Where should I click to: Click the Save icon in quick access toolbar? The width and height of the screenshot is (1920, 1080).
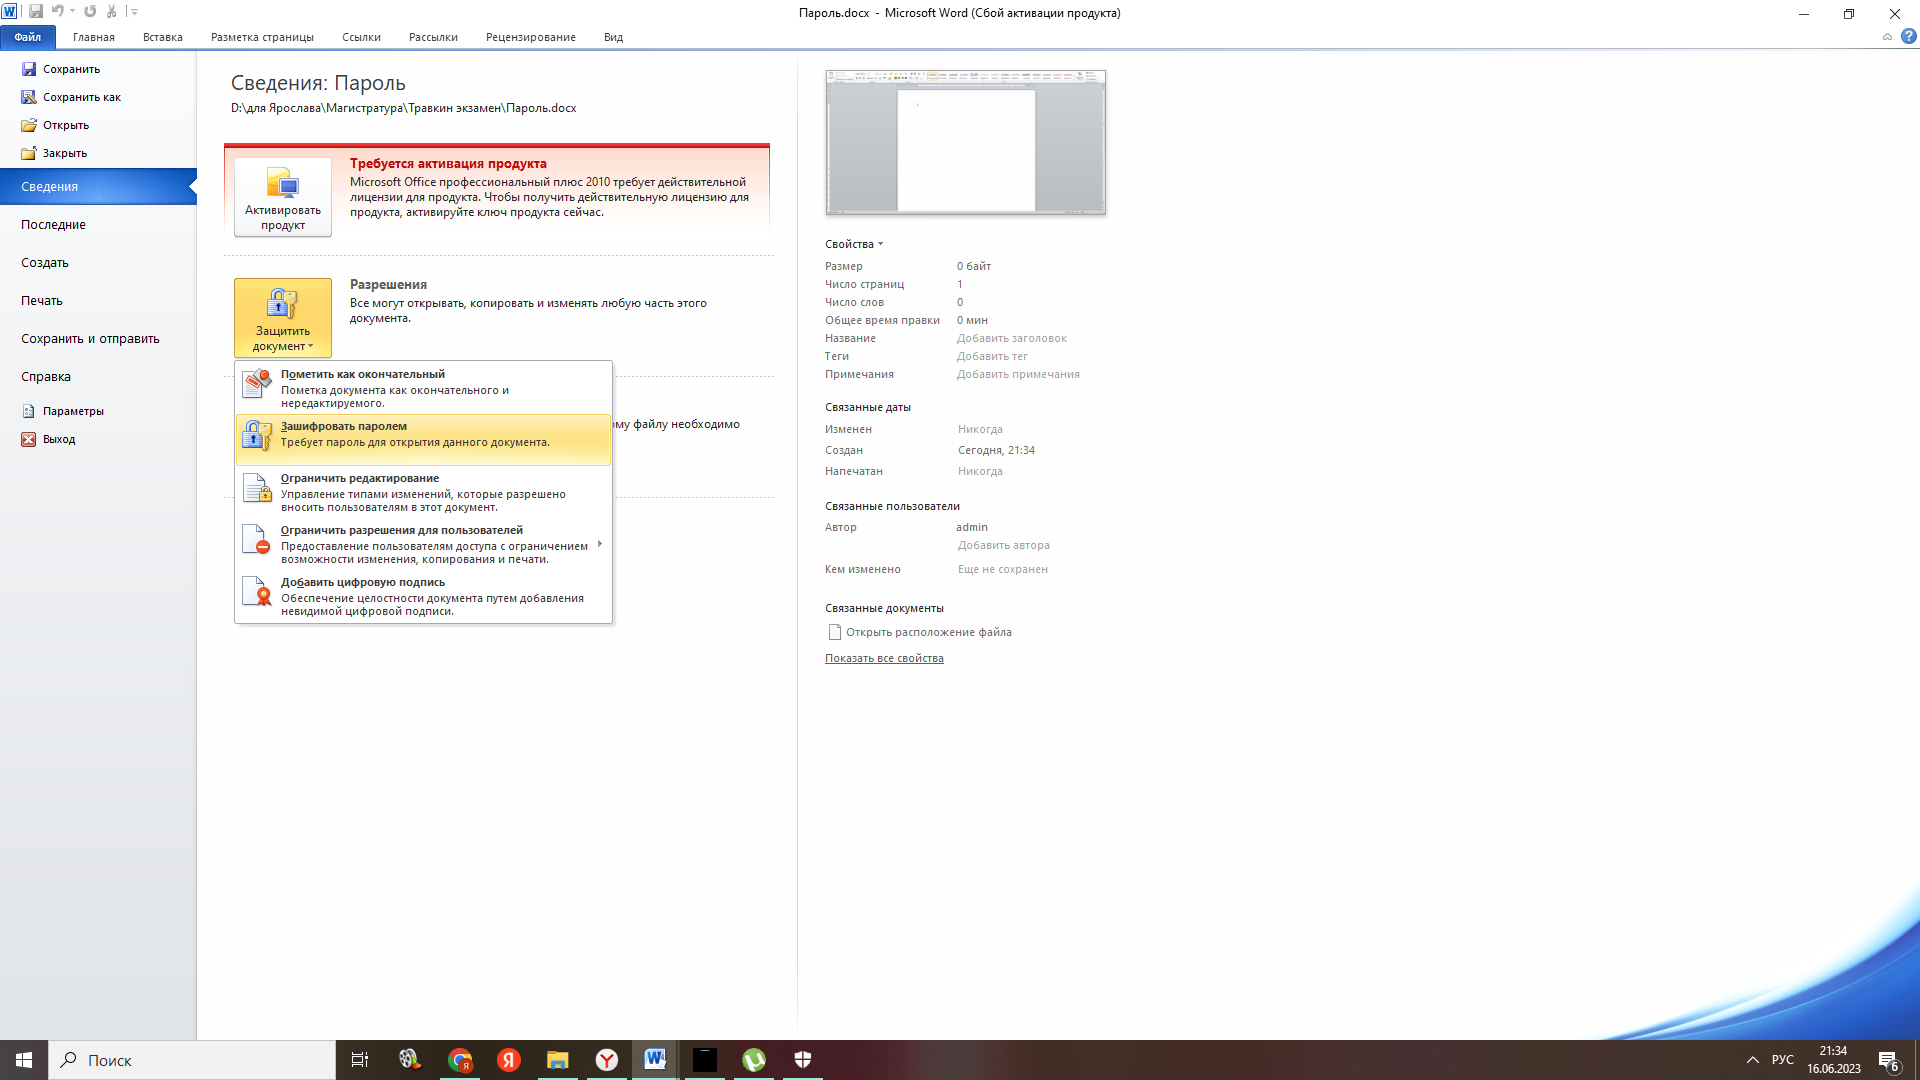[36, 12]
